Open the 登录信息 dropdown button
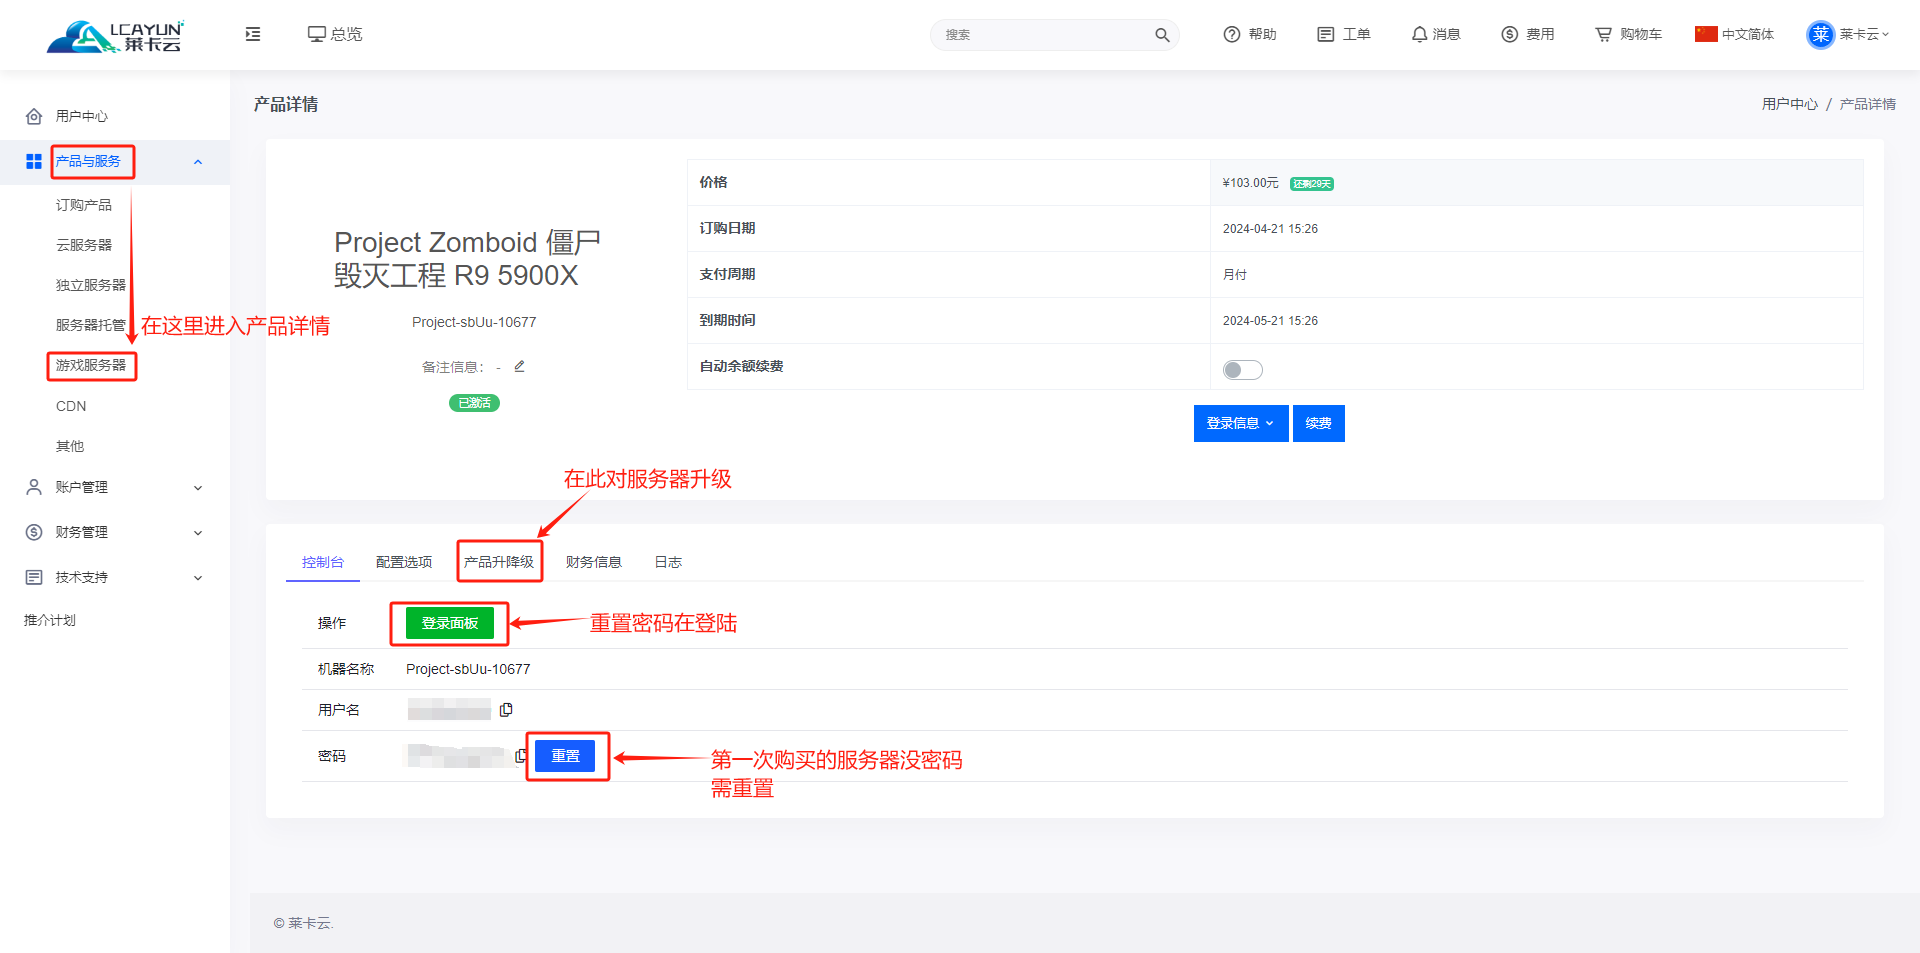This screenshot has height=953, width=1920. [x=1241, y=423]
